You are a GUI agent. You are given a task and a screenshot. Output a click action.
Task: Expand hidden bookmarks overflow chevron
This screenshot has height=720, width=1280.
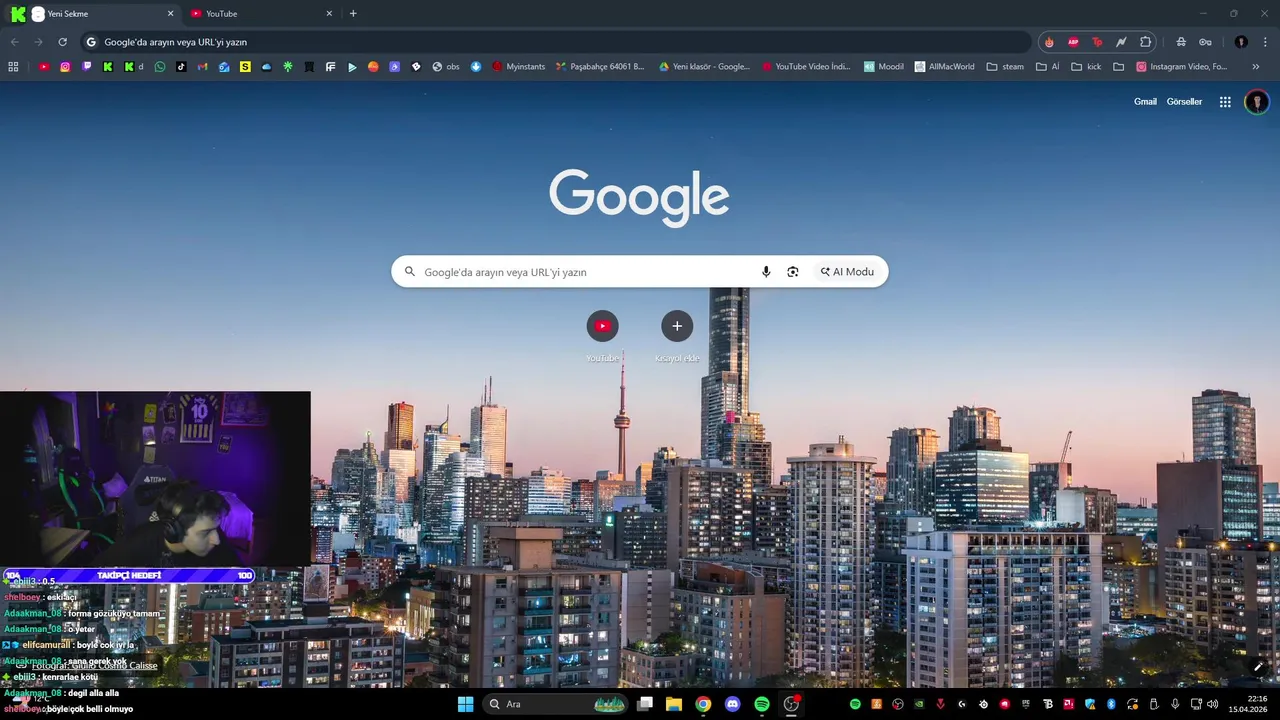coord(1255,67)
